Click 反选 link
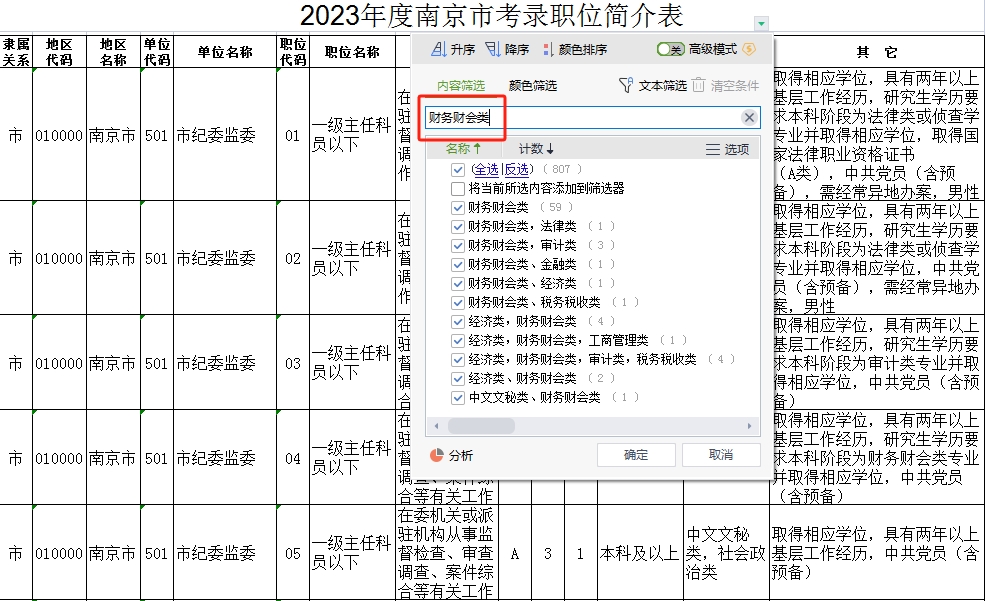Screen dimensions: 985x601 [516, 169]
